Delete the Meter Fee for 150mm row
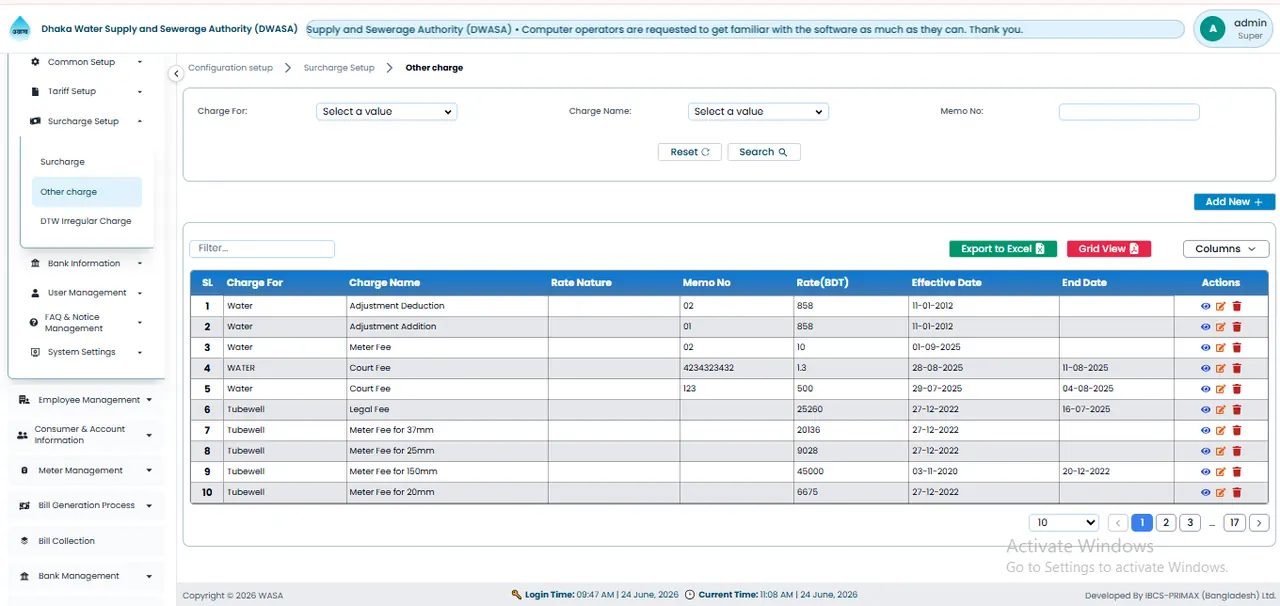Image resolution: width=1280 pixels, height=606 pixels. click(x=1237, y=472)
